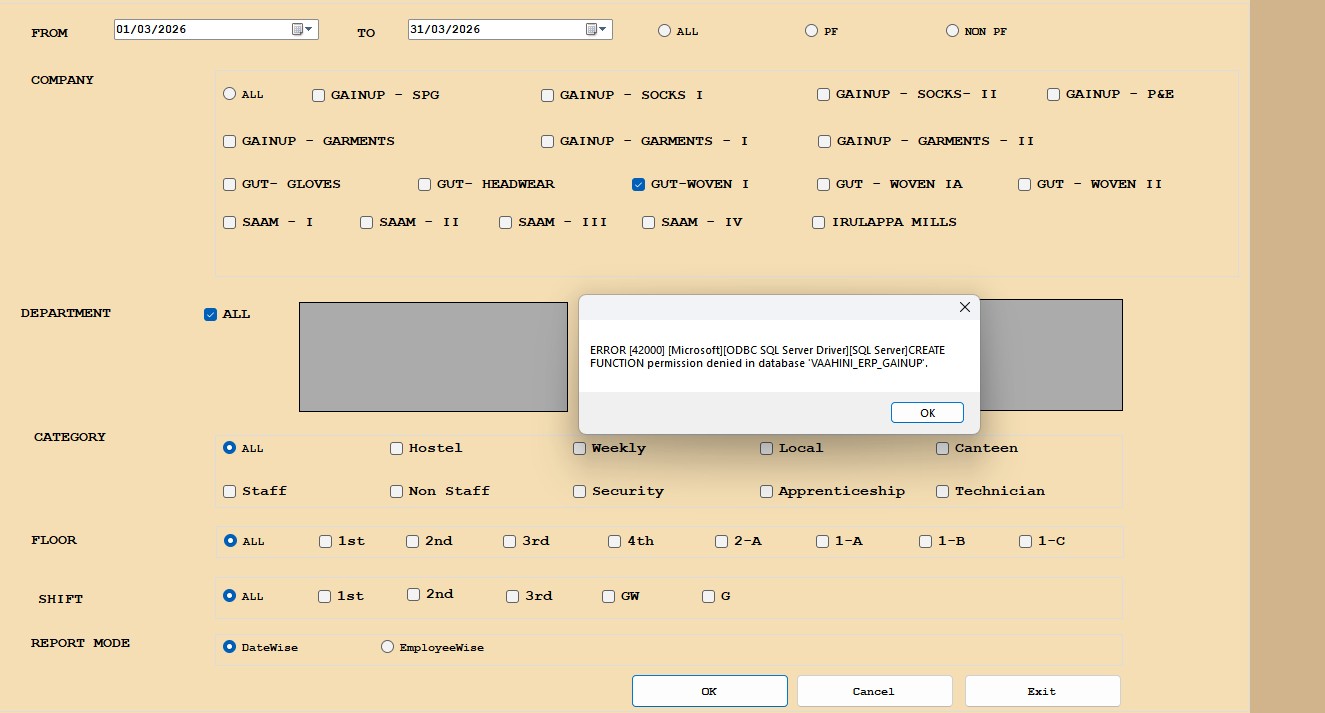Switch report mode to EmployeeWise
The image size is (1325, 713).
pos(387,647)
